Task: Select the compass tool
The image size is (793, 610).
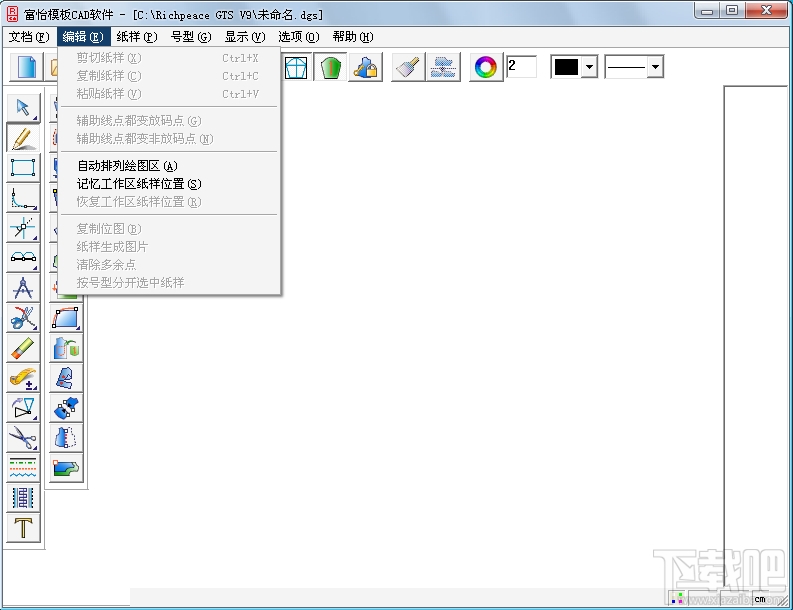Action: click(x=23, y=288)
